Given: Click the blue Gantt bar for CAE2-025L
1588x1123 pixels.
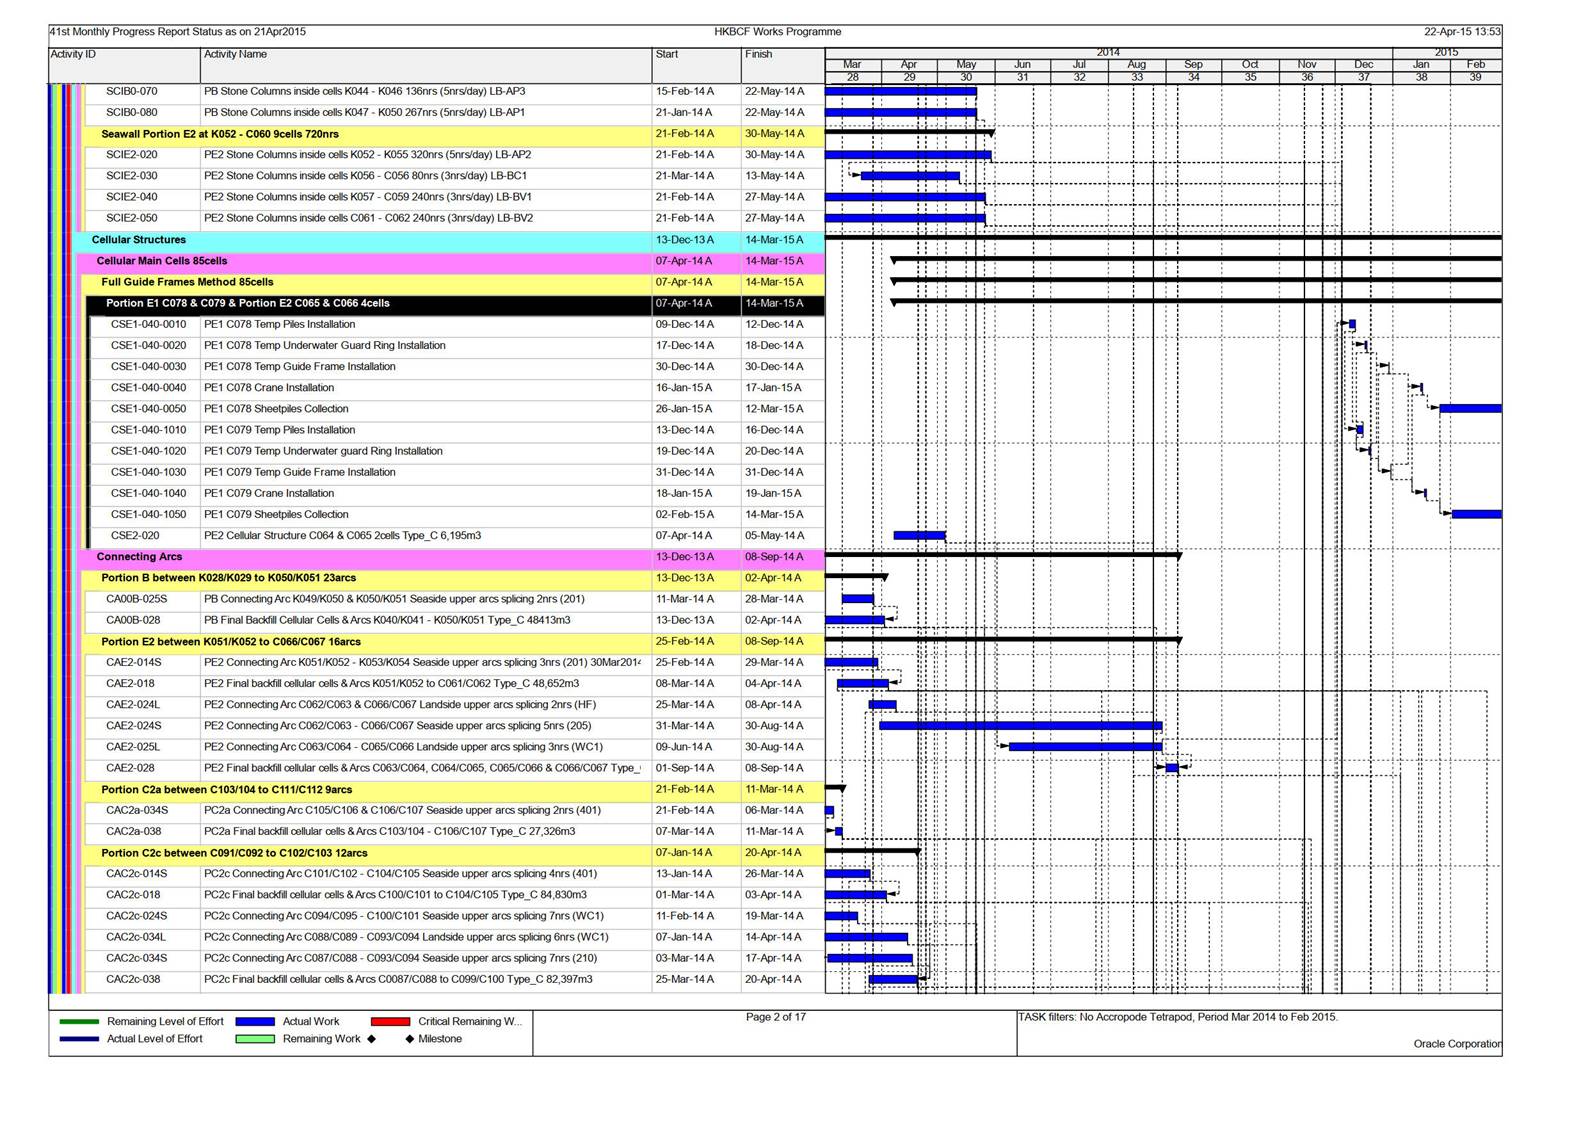Looking at the screenshot, I should (x=1086, y=747).
